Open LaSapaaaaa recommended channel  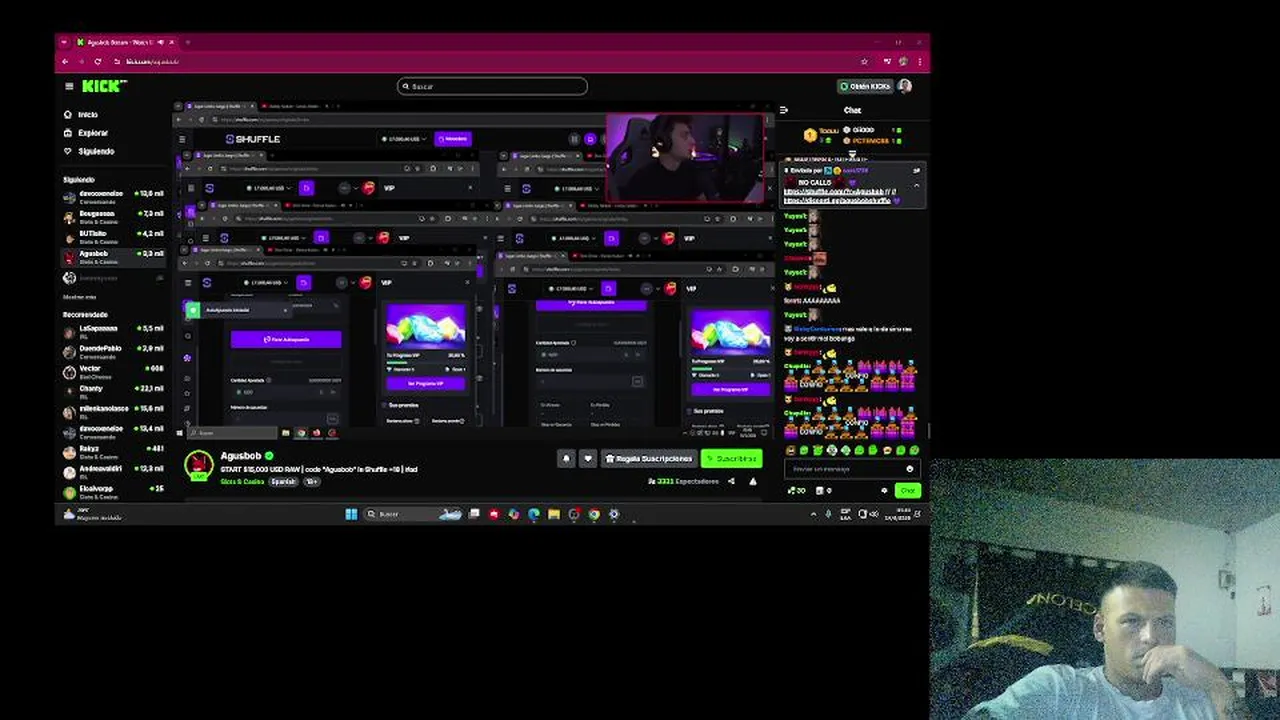[x=113, y=331]
